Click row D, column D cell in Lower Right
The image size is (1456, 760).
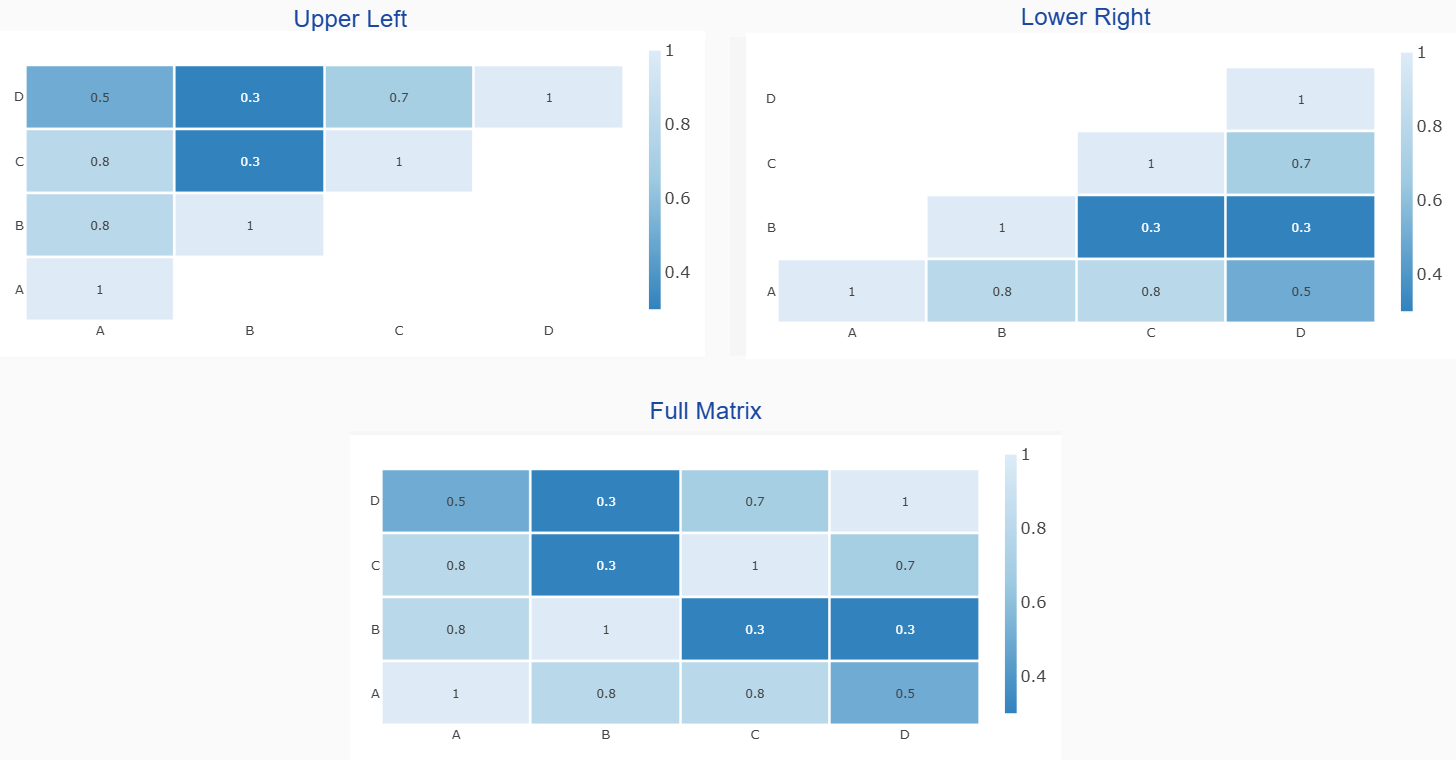click(x=1300, y=99)
